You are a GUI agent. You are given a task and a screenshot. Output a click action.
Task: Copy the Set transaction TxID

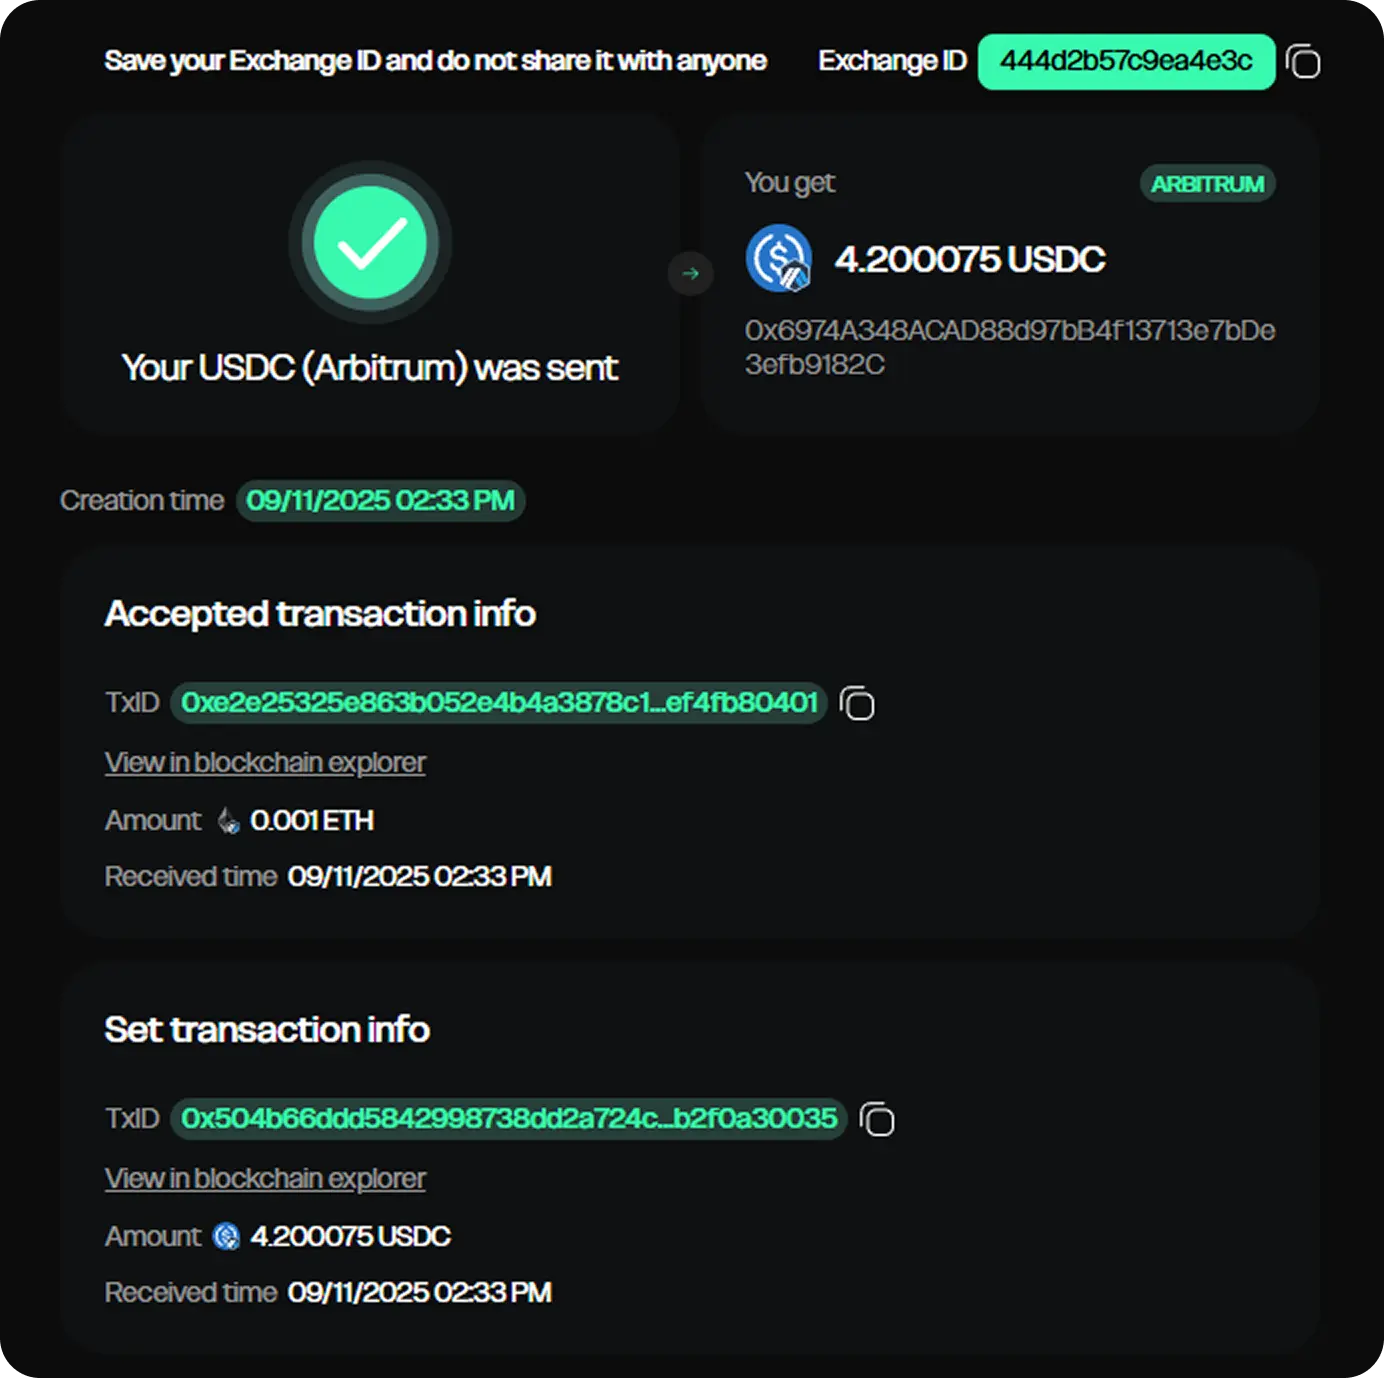click(x=877, y=1119)
